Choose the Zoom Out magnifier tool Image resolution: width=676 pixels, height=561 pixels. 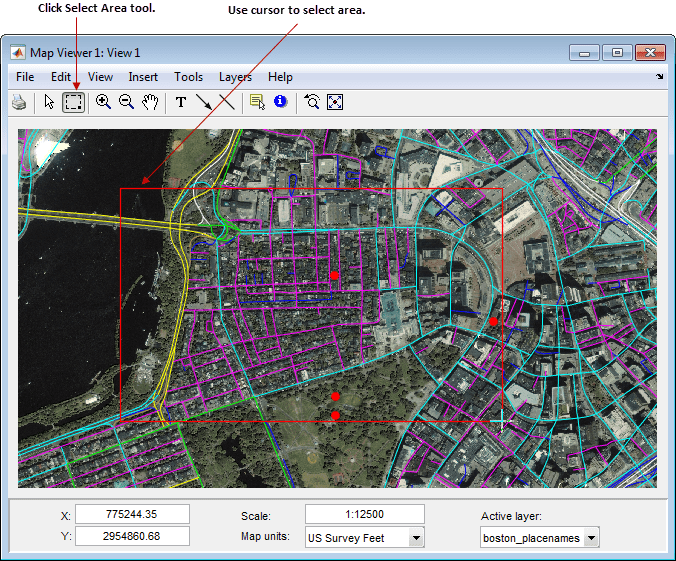pyautogui.click(x=126, y=102)
